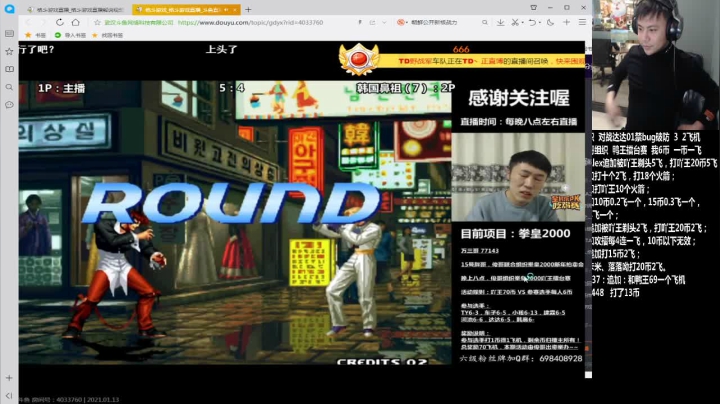Click the text "目前项目：拳皇2000"
This screenshot has height=404, width=720.
(515, 234)
